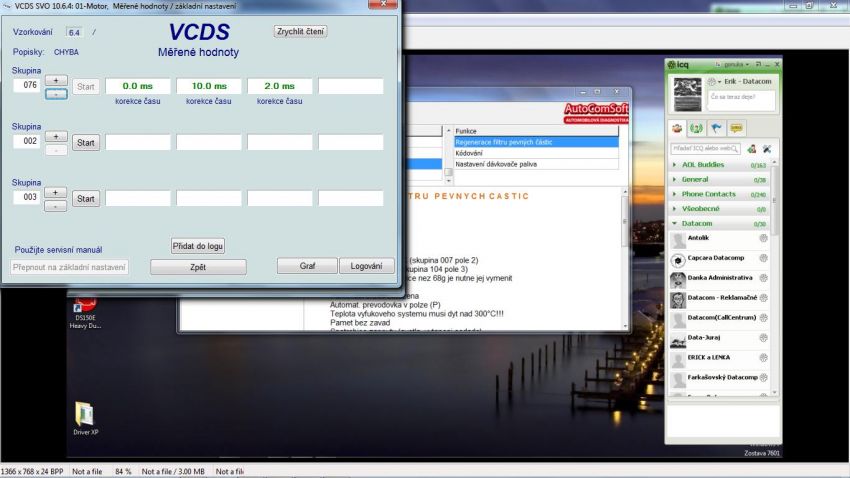Click the ICQ dock window icon in title bar
Screen dimensions: 850x478
tap(758, 64)
